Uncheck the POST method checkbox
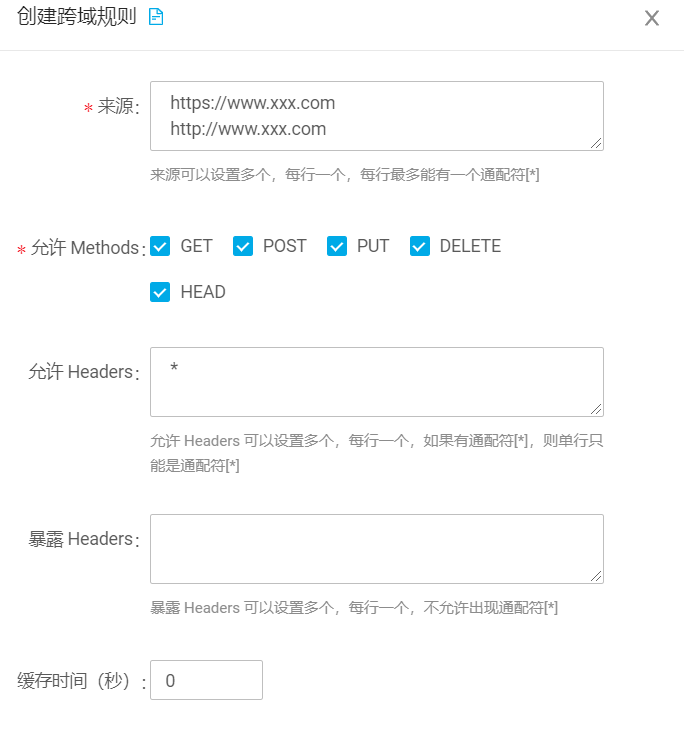This screenshot has height=746, width=684. tap(243, 246)
